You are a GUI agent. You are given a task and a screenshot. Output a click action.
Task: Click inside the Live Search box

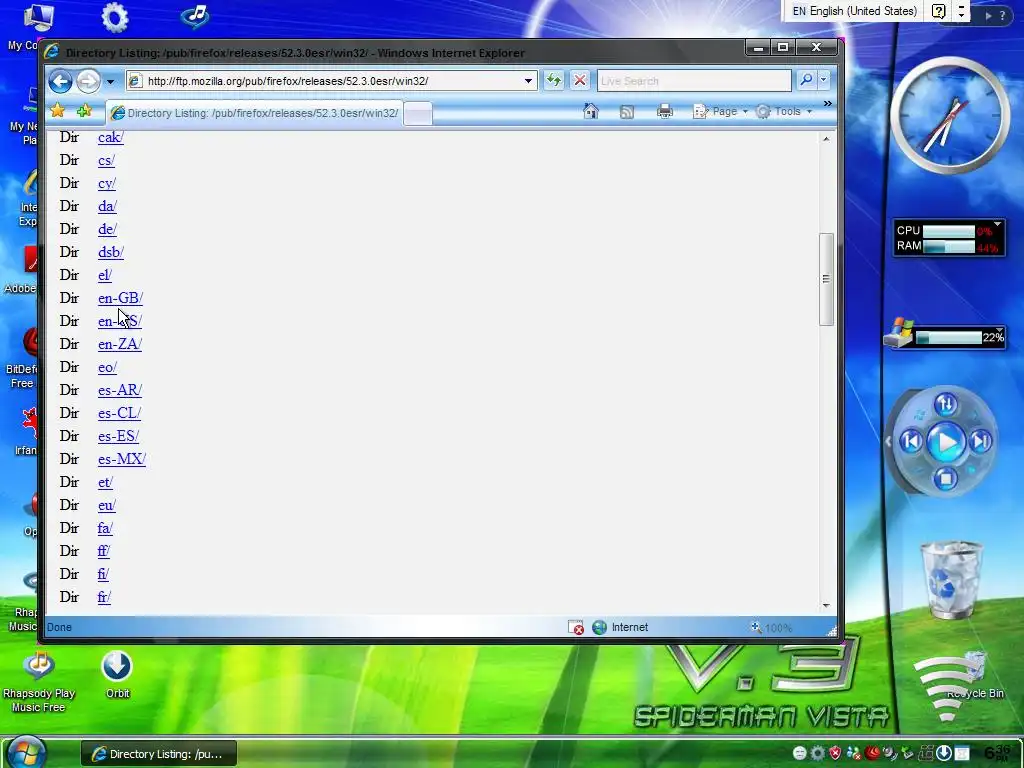pyautogui.click(x=694, y=81)
